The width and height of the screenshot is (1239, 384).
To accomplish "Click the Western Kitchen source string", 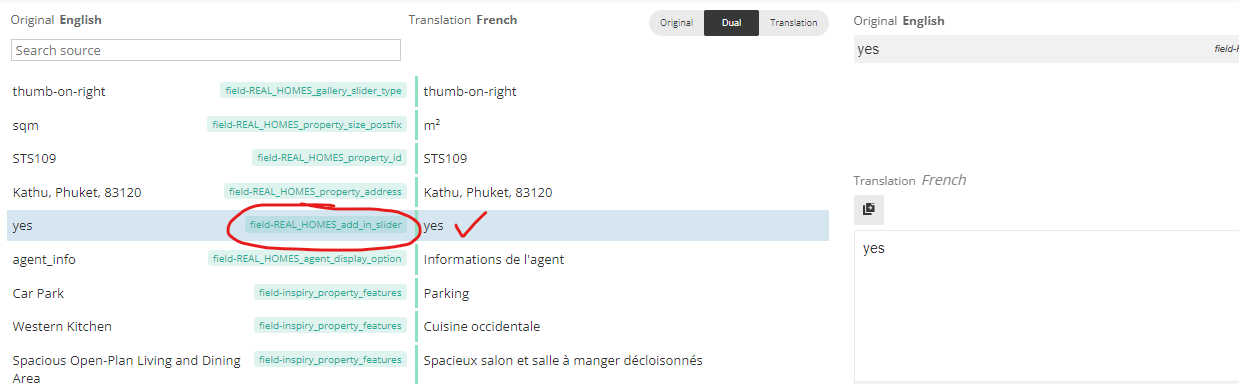I will [62, 326].
